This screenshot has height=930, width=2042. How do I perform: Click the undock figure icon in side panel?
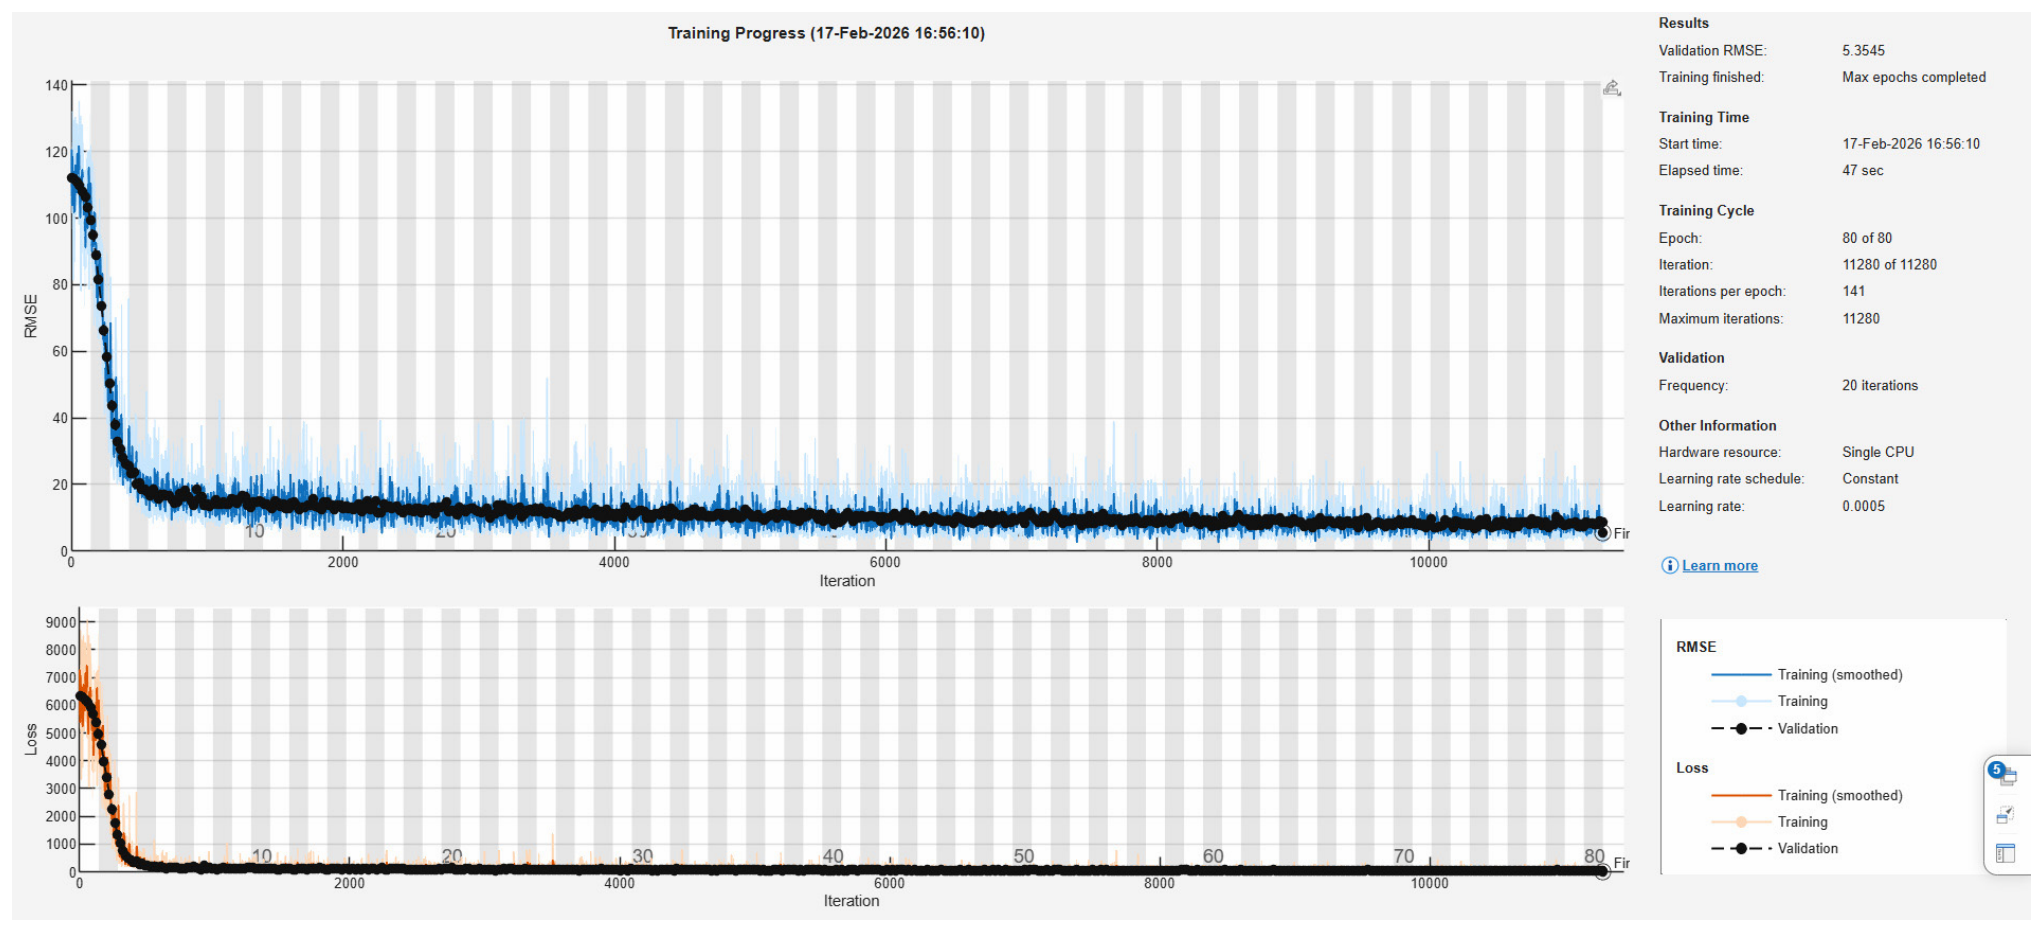[x=2004, y=815]
